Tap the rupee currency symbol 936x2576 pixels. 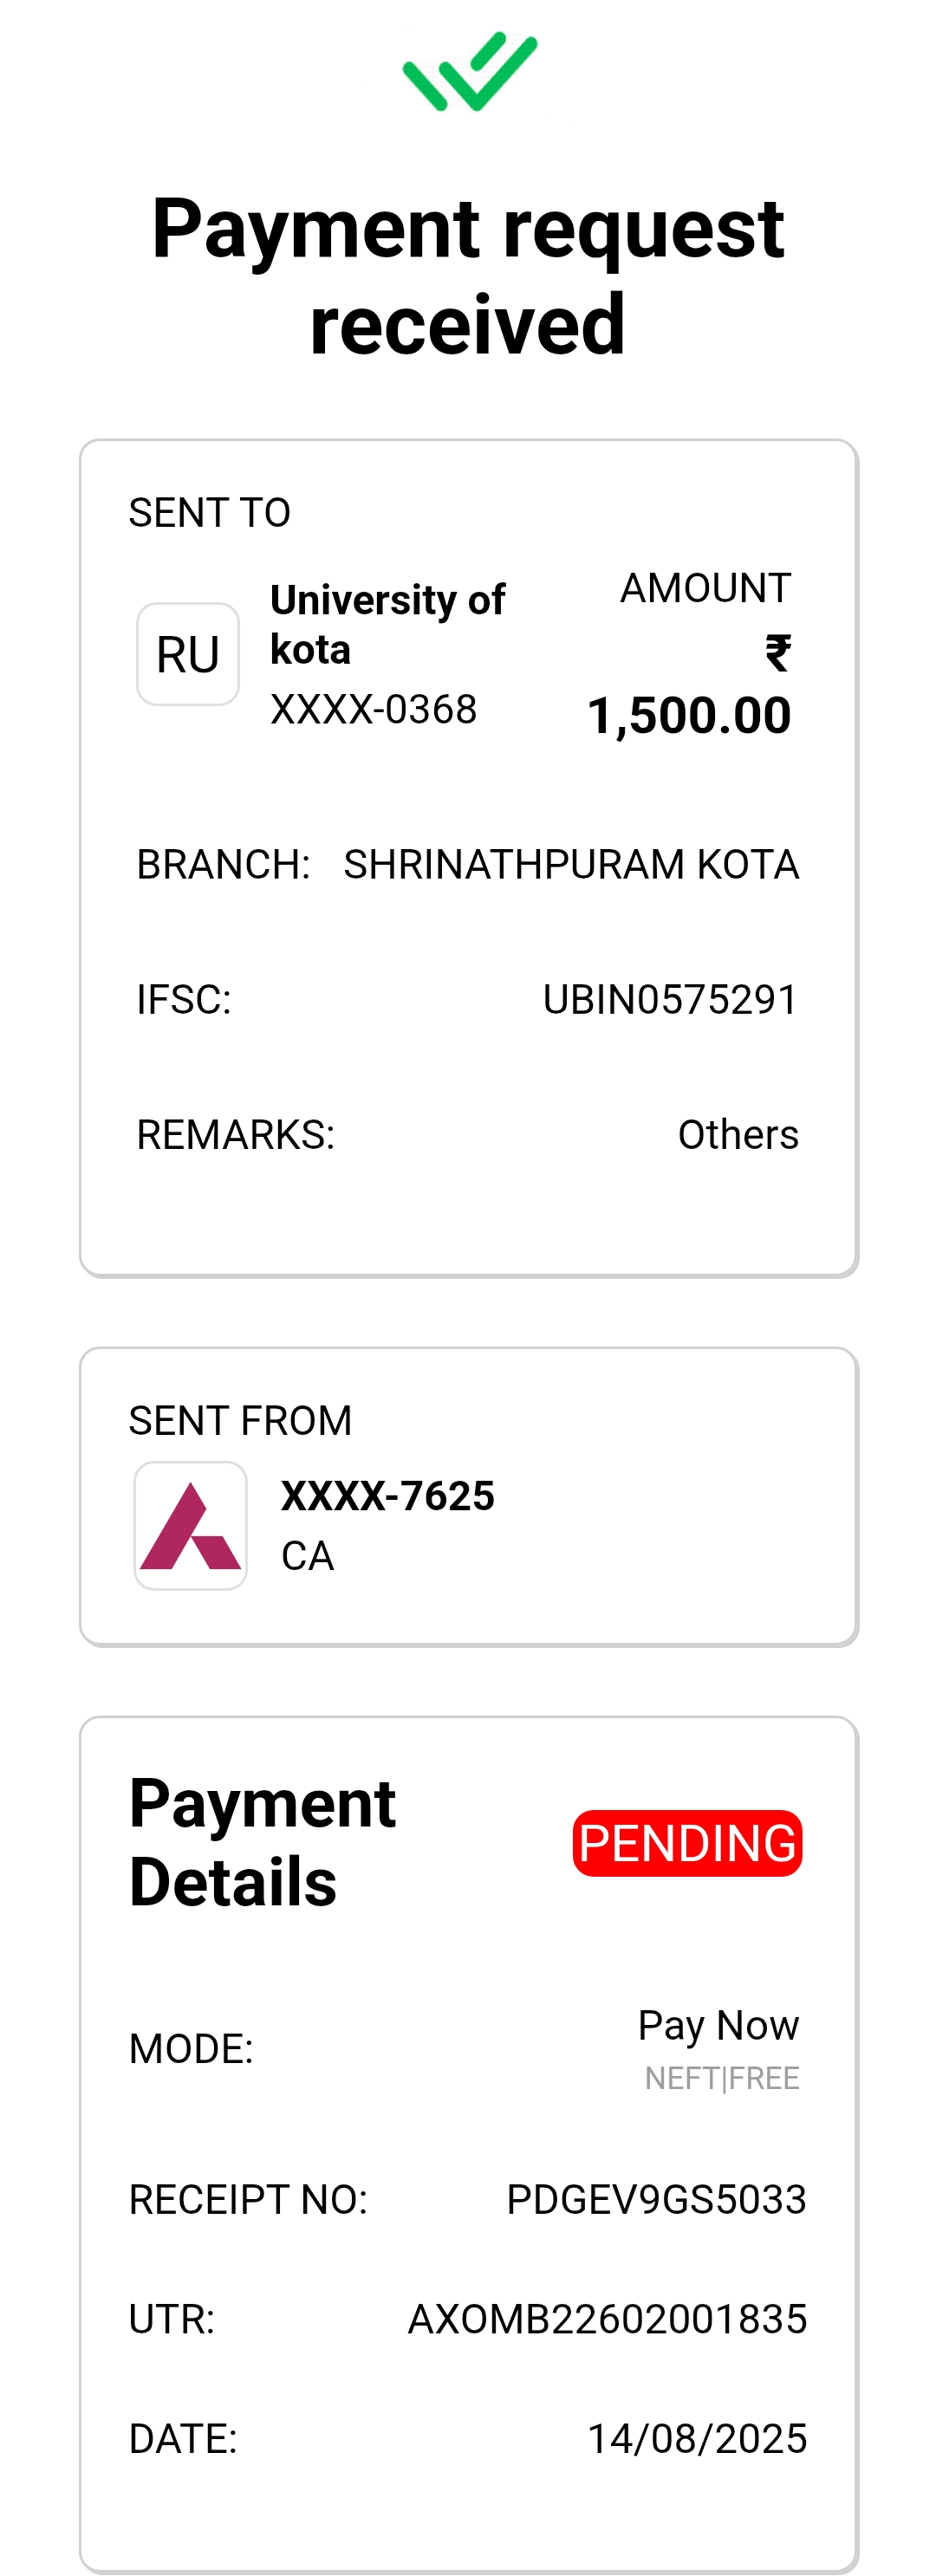[778, 653]
